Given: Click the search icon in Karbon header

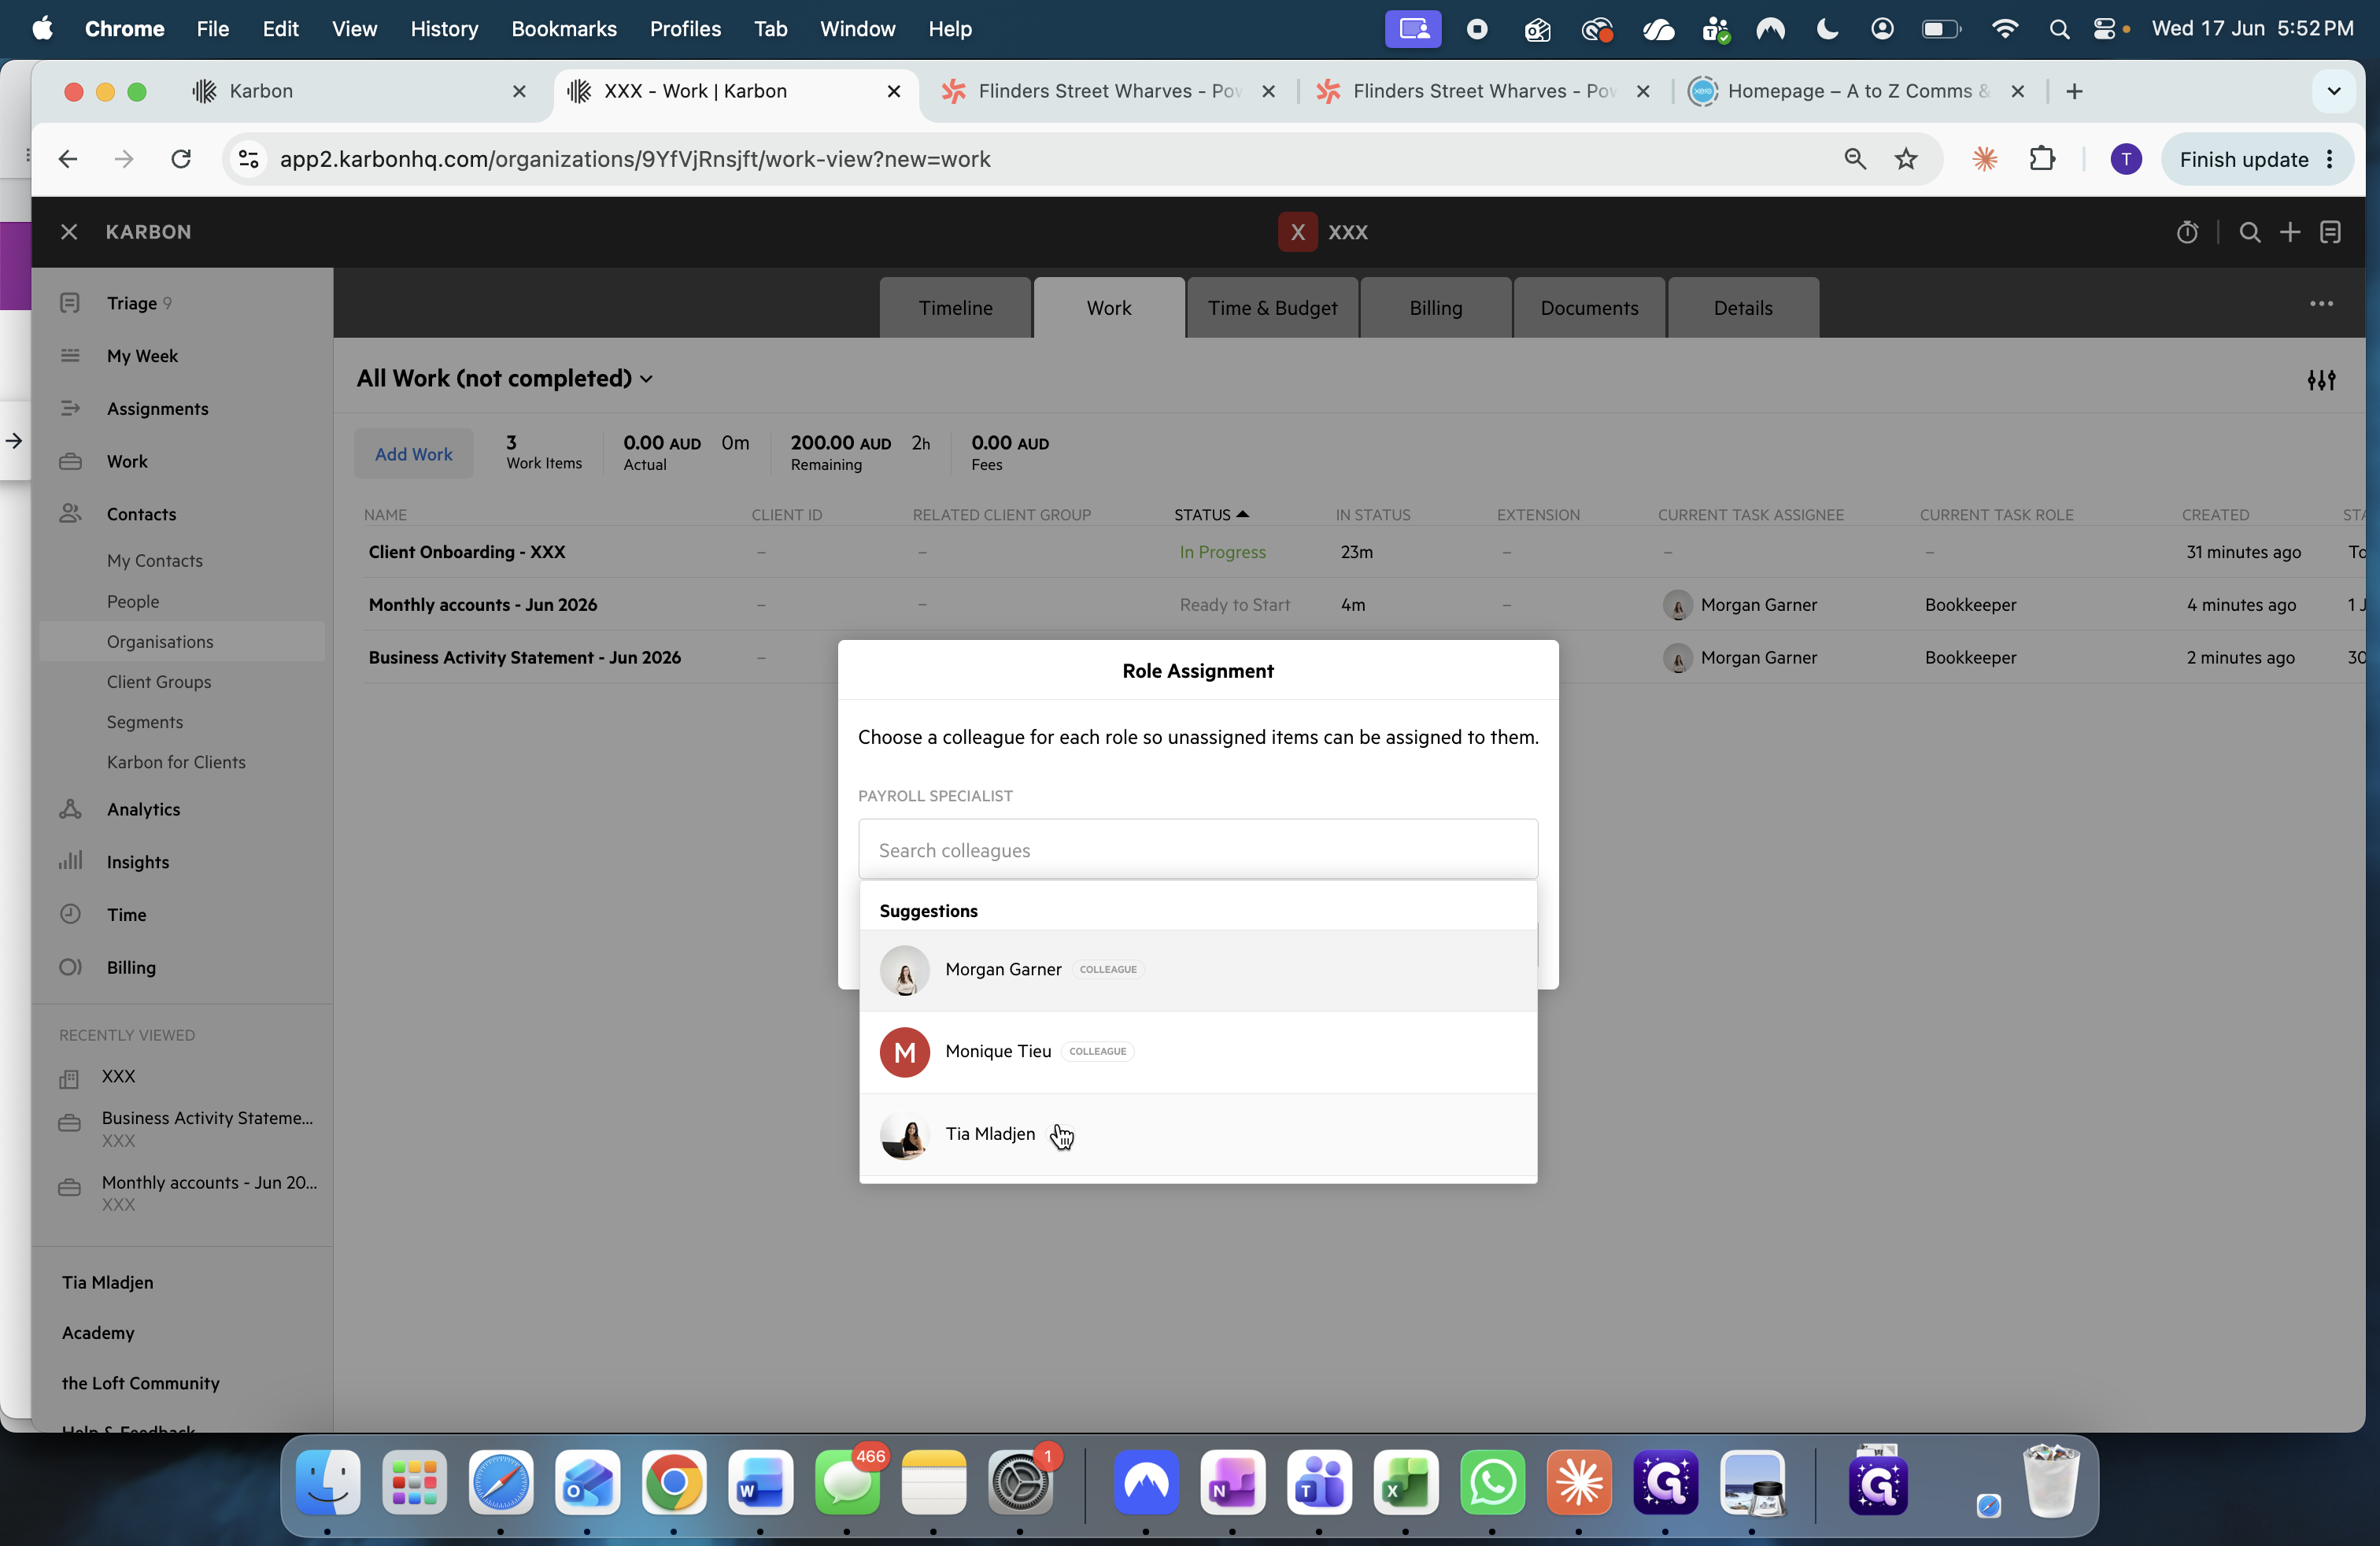Looking at the screenshot, I should coord(2250,232).
